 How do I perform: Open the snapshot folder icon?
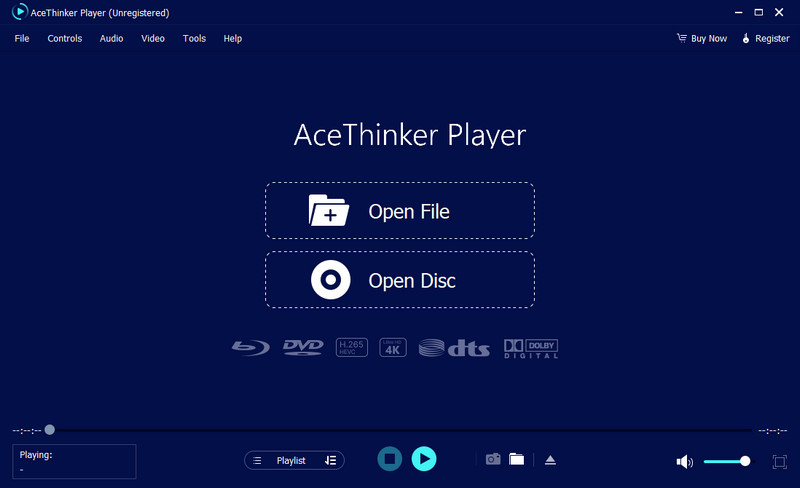tap(516, 459)
